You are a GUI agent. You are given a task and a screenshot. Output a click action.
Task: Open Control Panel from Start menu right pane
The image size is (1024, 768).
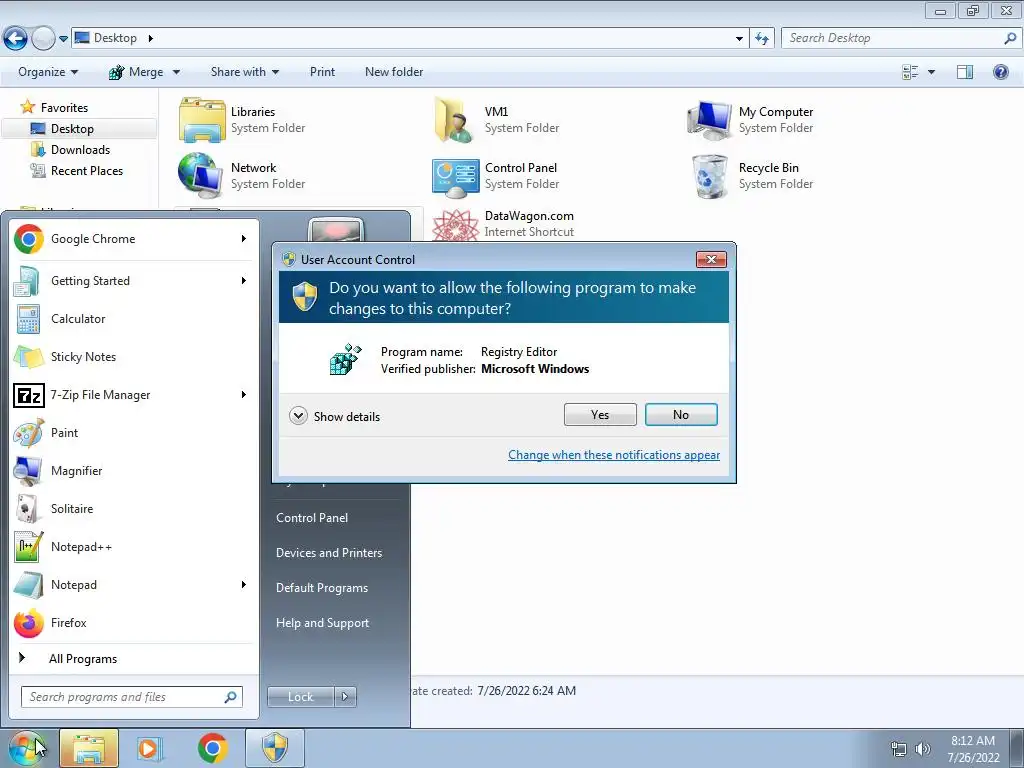pyautogui.click(x=312, y=518)
